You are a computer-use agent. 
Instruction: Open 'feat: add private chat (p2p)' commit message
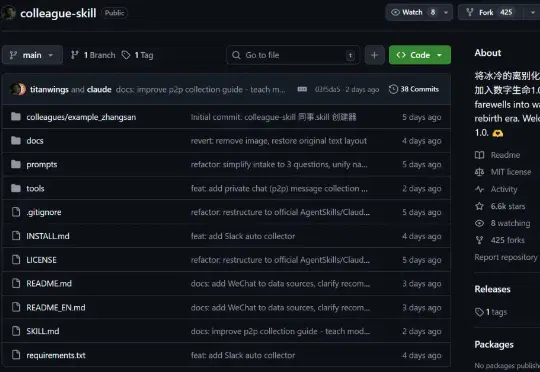[279, 188]
